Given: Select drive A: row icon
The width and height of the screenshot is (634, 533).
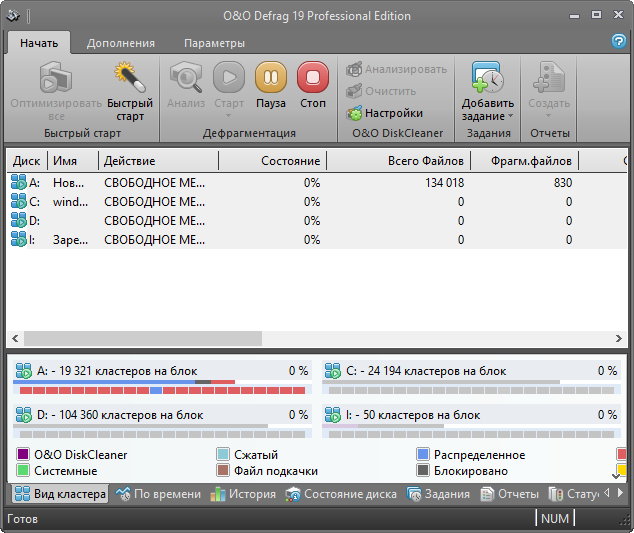Looking at the screenshot, I should 19,182.
